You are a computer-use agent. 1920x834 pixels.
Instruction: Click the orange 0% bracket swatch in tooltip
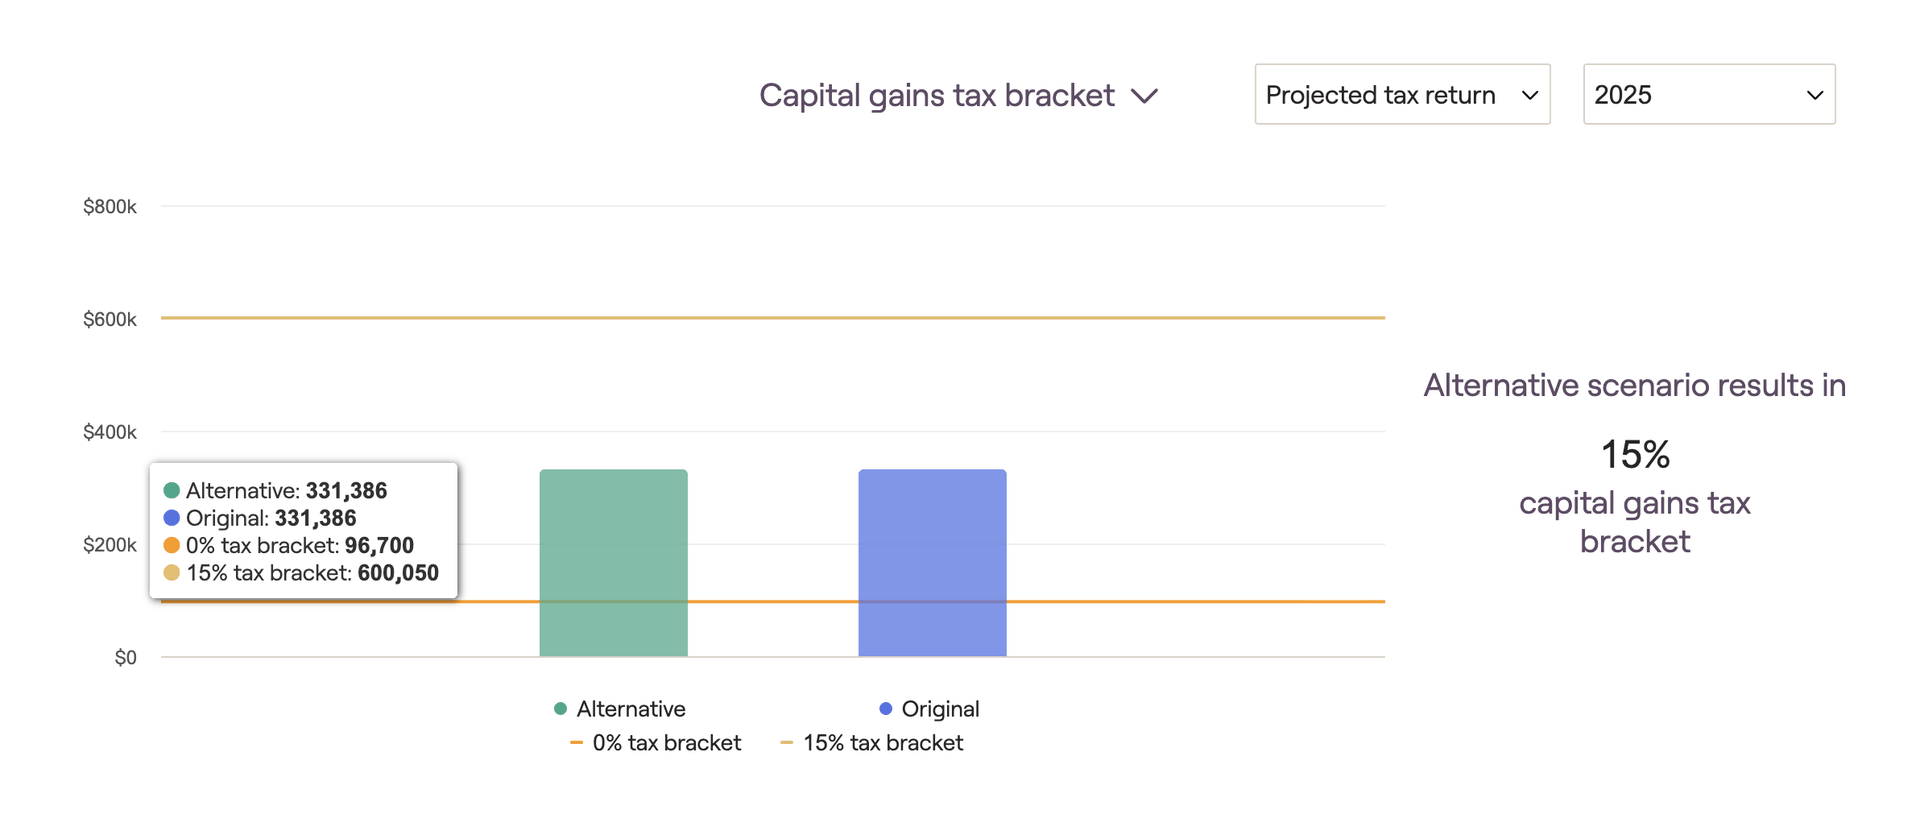point(172,546)
